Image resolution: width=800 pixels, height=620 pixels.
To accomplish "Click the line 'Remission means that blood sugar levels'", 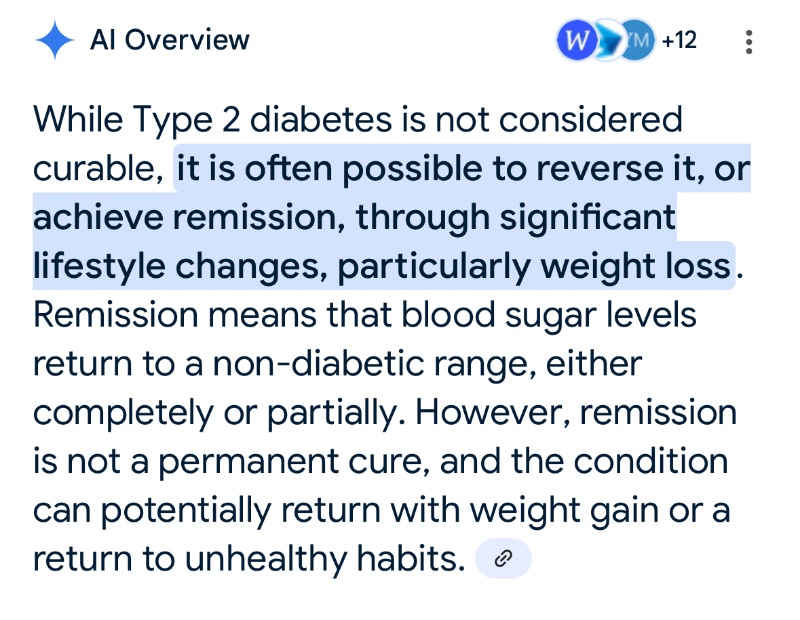I will (364, 315).
